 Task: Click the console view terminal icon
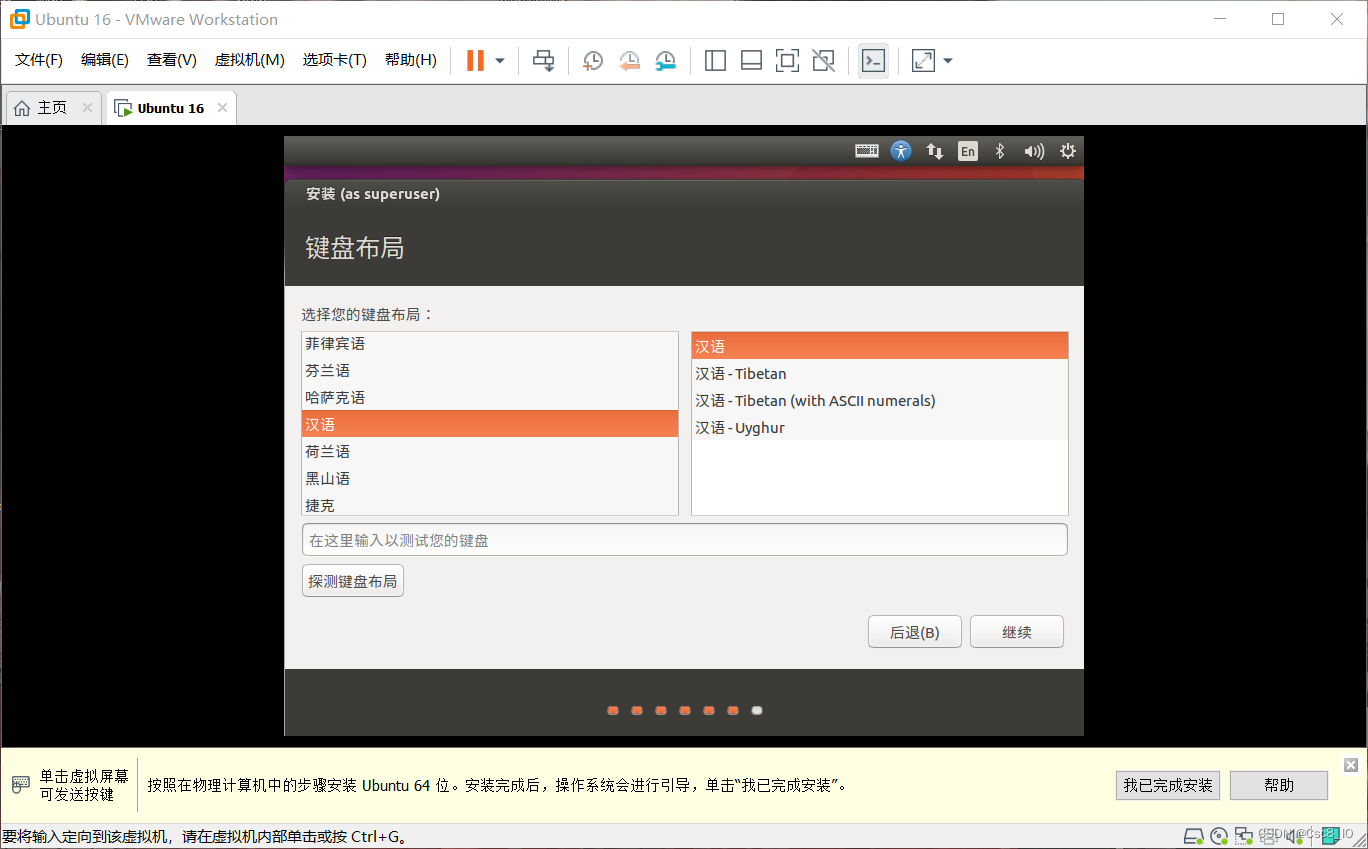tap(873, 61)
